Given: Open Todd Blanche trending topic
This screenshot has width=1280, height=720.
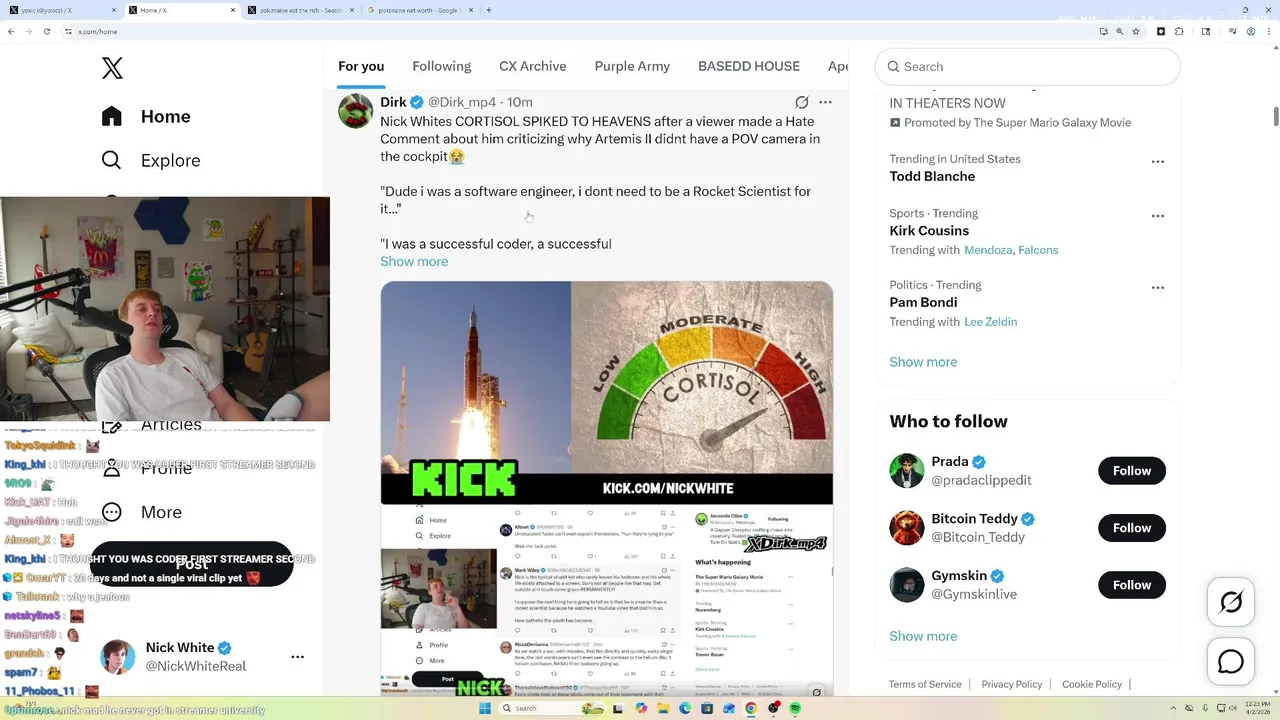Looking at the screenshot, I should [932, 176].
